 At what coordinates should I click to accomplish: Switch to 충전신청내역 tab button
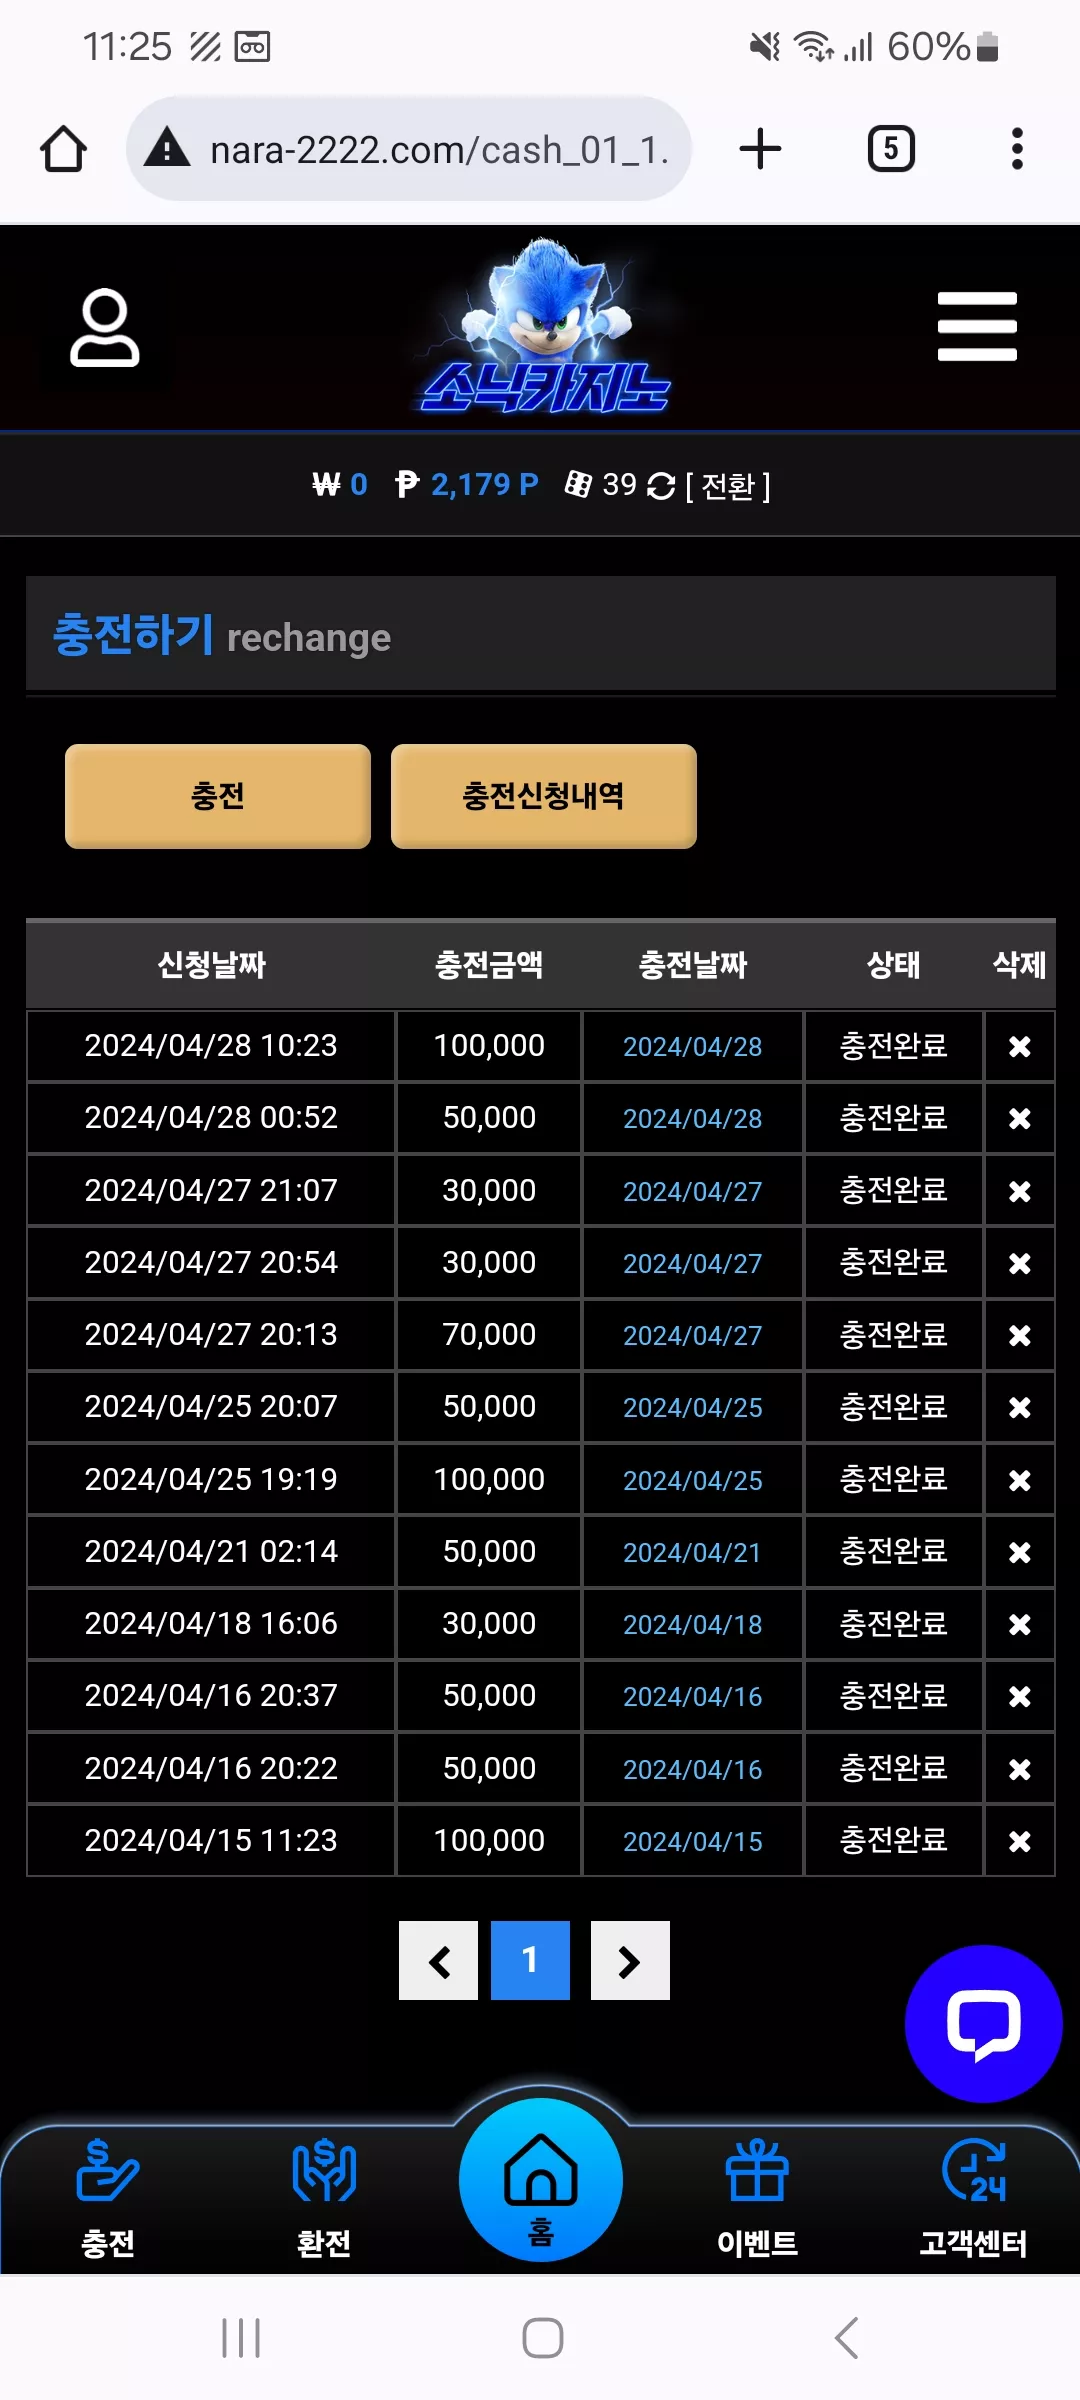click(x=544, y=796)
